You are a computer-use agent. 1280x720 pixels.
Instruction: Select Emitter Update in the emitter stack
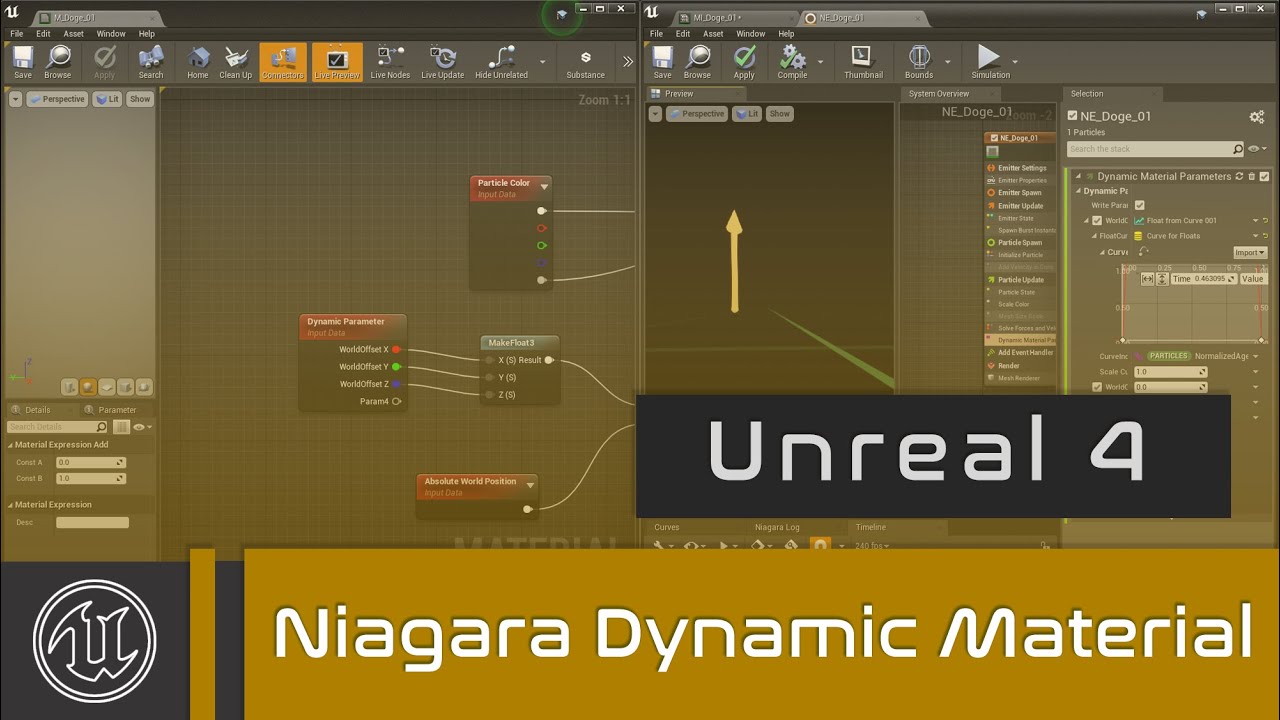[x=1020, y=206]
